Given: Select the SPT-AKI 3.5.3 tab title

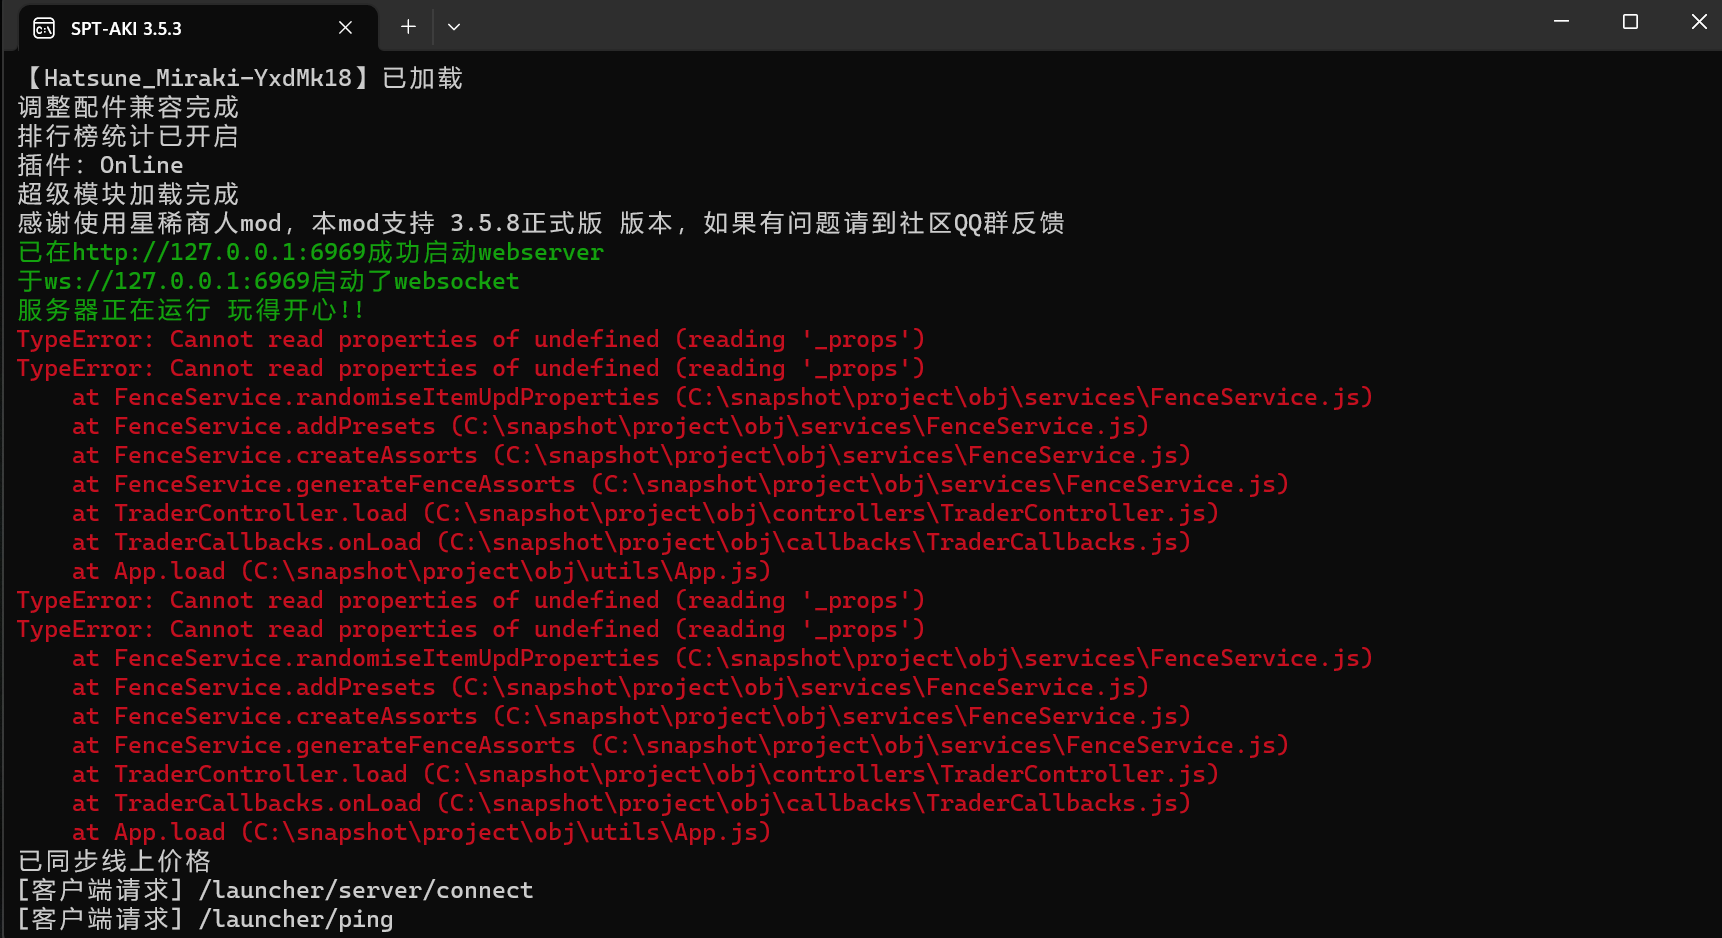Looking at the screenshot, I should pyautogui.click(x=126, y=29).
